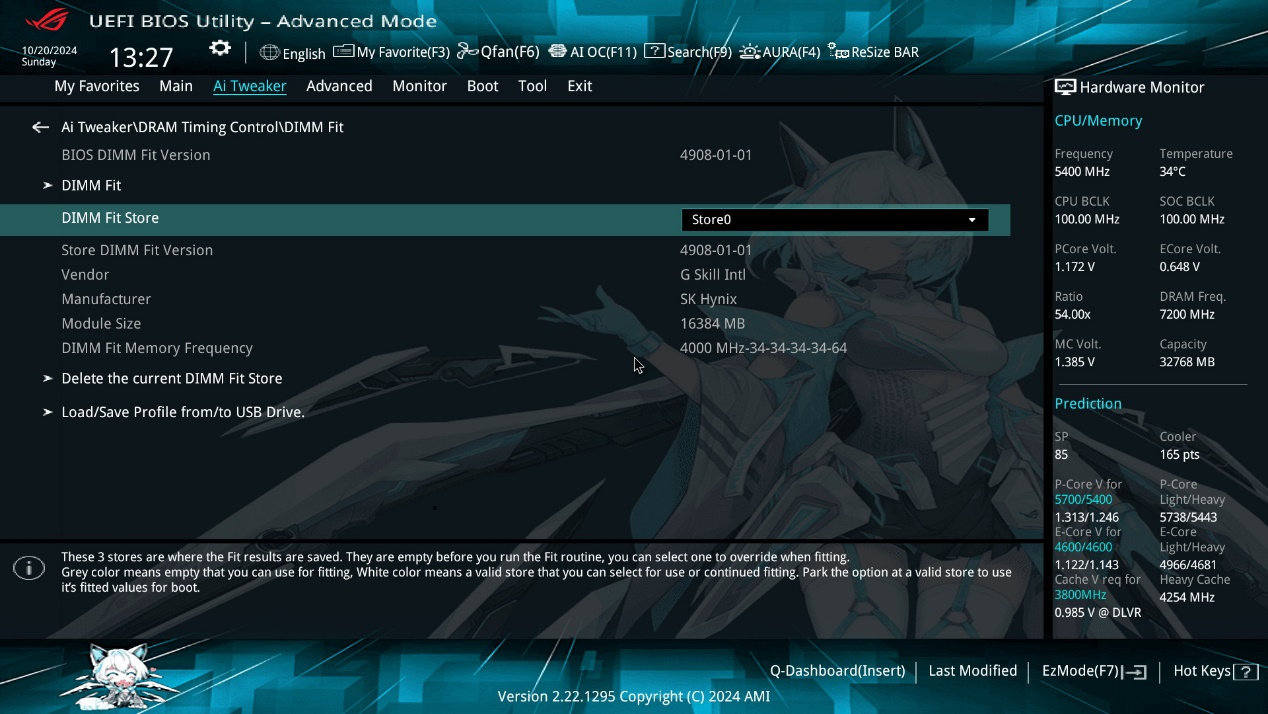Toggle ReSize BAR option
The width and height of the screenshot is (1268, 714).
874,52
